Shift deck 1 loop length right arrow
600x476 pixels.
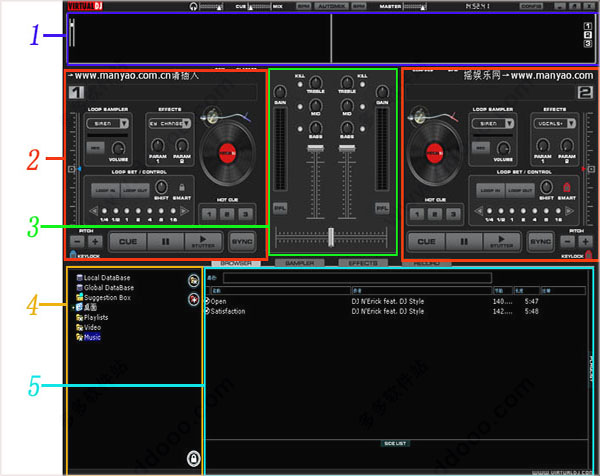coord(185,211)
